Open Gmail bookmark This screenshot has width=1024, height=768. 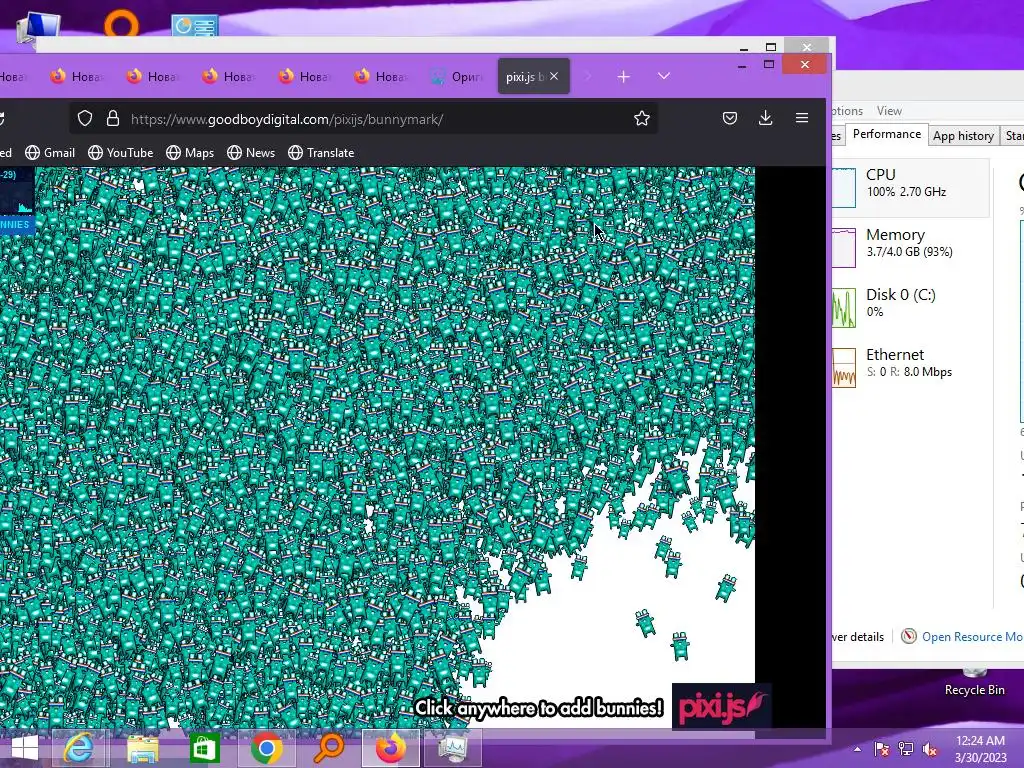pos(50,153)
